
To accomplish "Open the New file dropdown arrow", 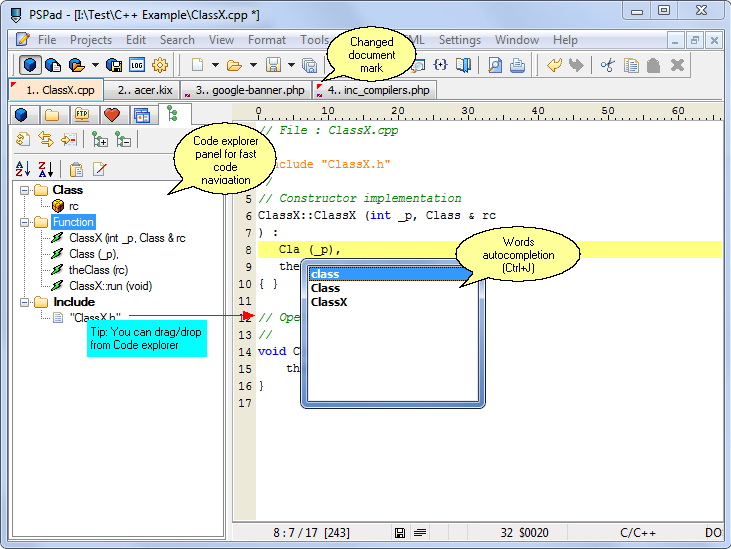I will [x=216, y=66].
